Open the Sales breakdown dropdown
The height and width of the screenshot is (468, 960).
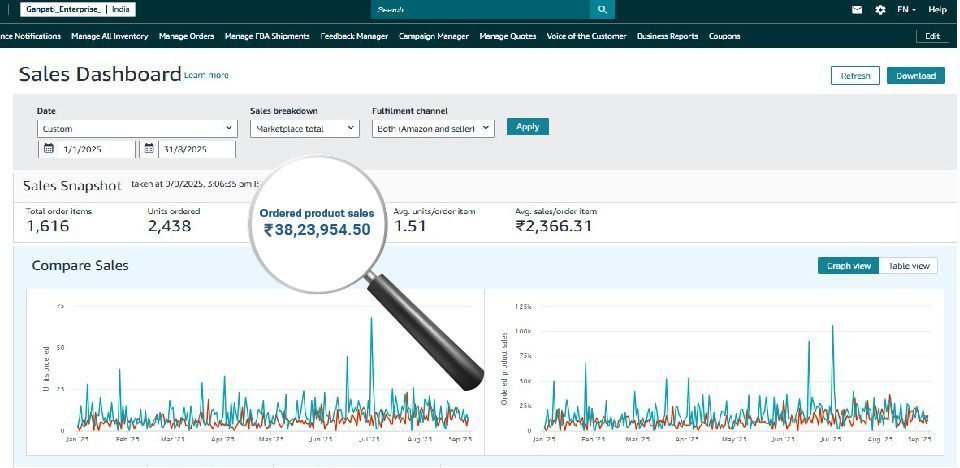304,128
